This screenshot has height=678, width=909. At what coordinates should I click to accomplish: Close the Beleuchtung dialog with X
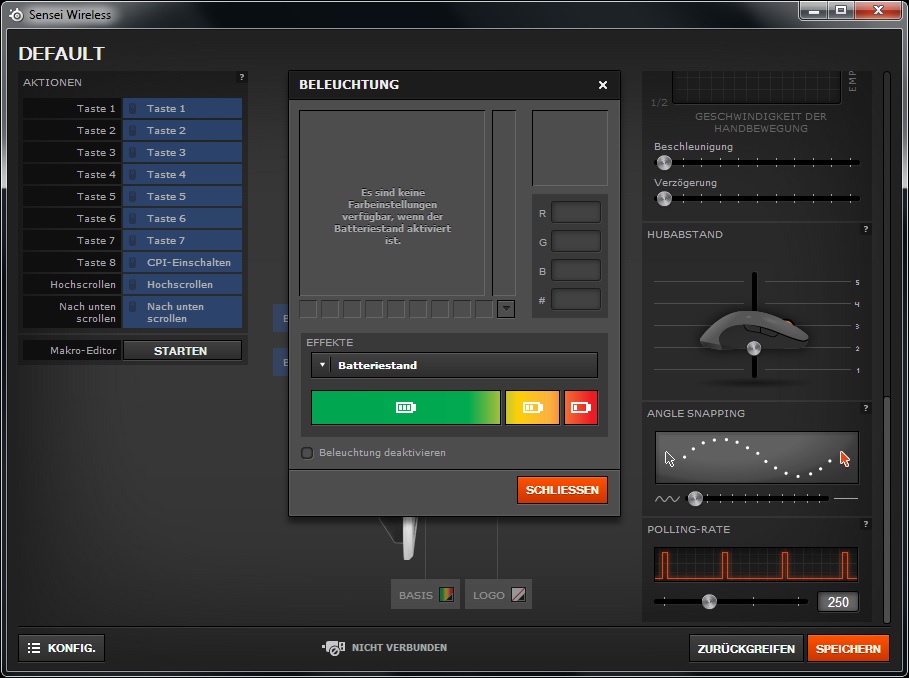pos(602,85)
